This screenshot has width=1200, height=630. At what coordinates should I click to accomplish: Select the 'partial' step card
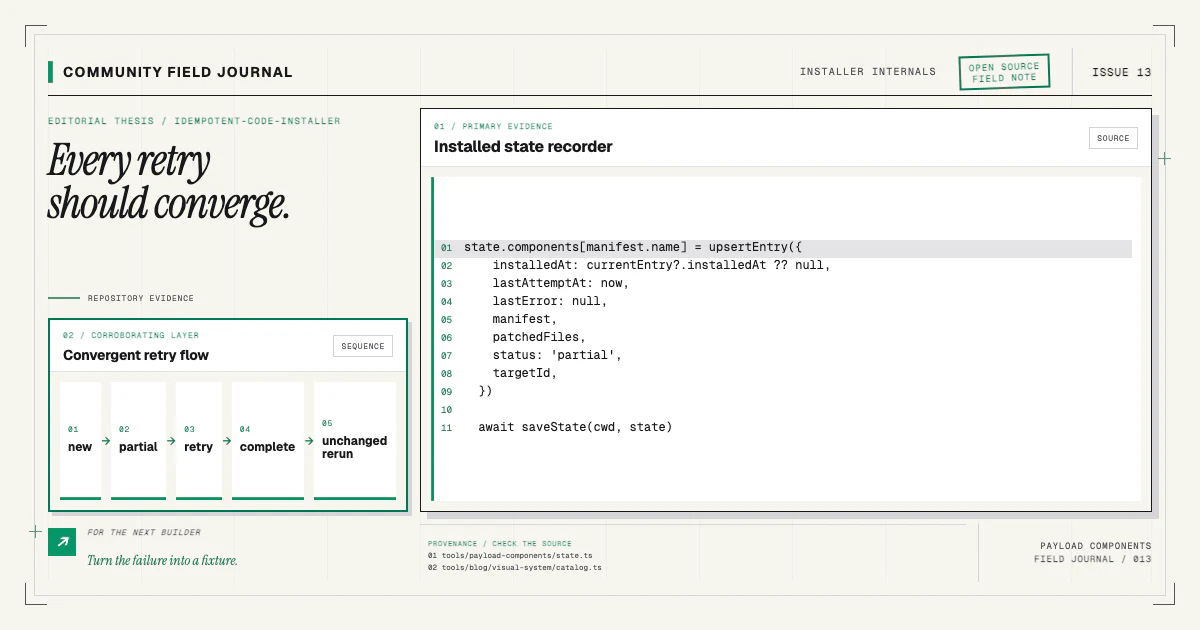pyautogui.click(x=138, y=440)
